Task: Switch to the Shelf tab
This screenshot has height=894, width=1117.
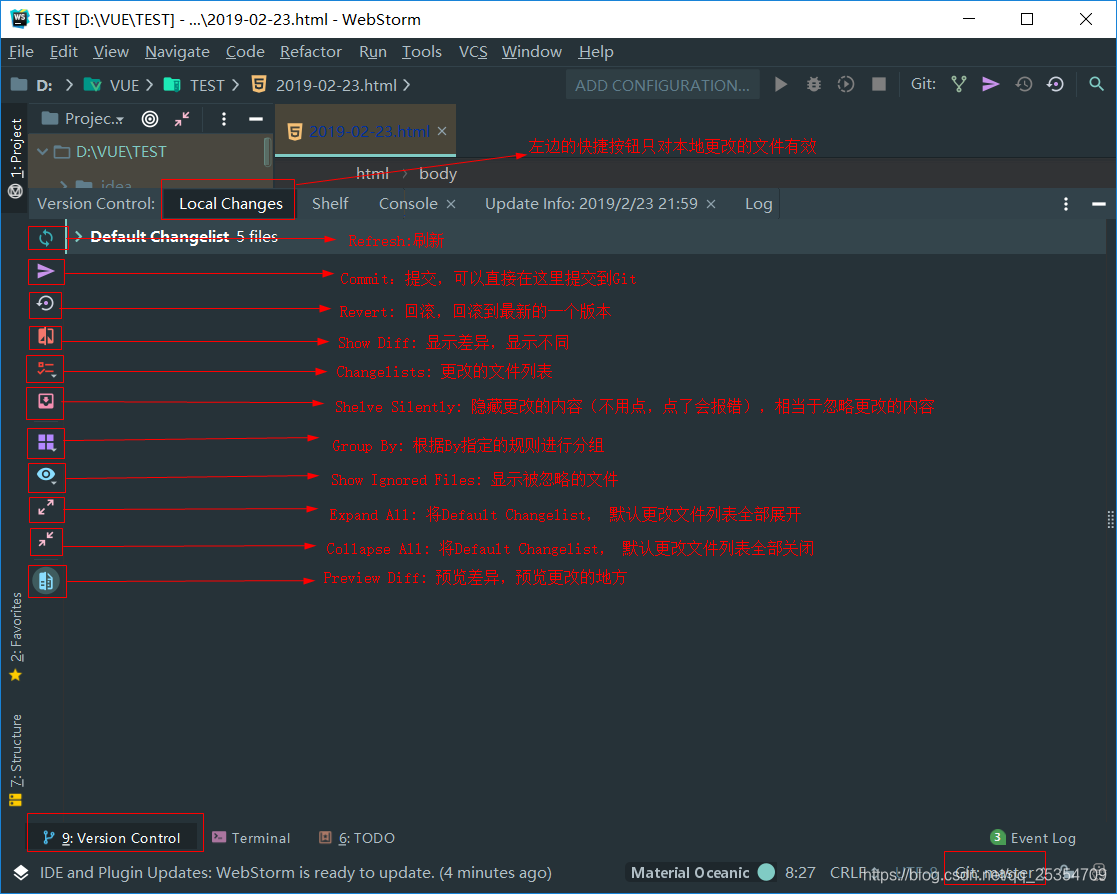Action: (x=330, y=203)
